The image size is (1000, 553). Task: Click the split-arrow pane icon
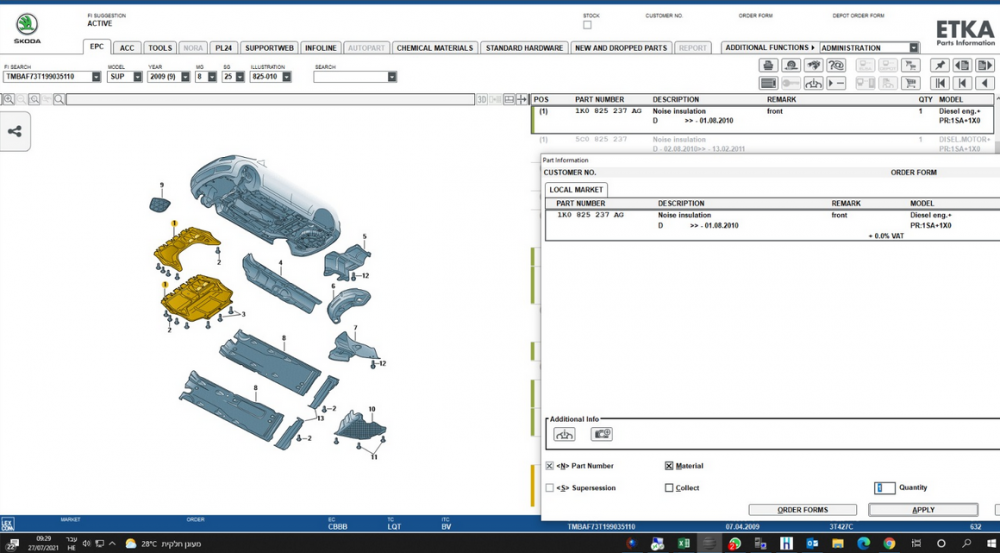point(522,100)
